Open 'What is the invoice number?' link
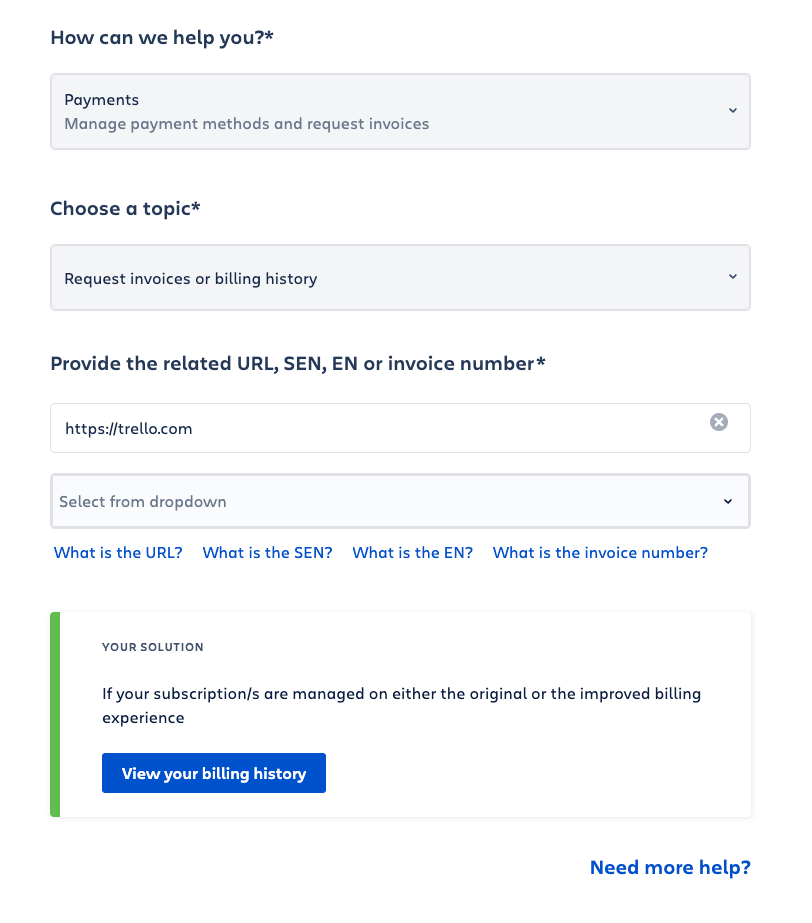 pos(600,552)
